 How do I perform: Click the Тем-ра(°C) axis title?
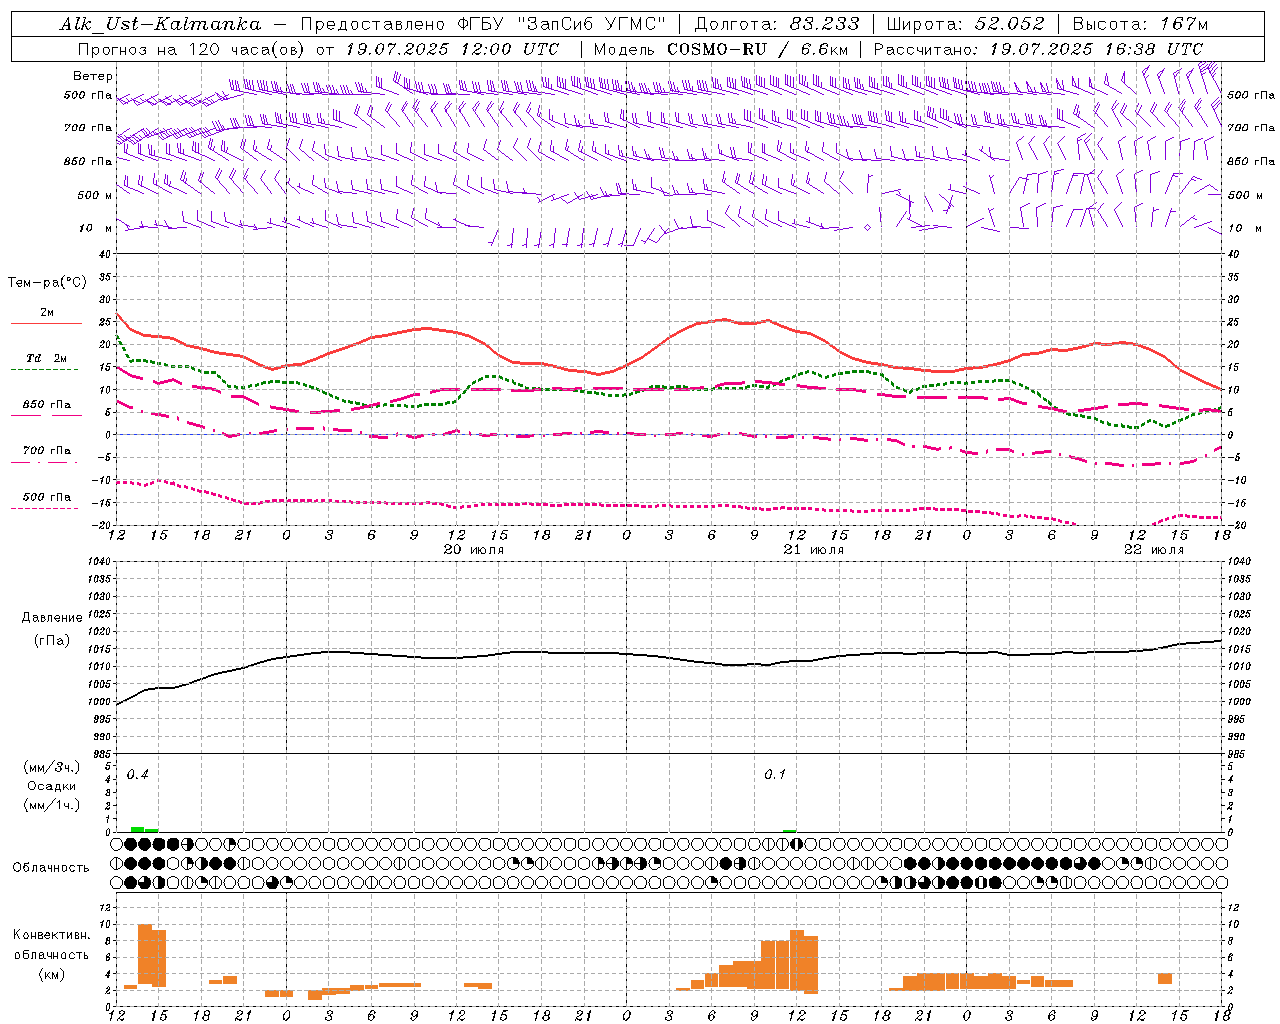pyautogui.click(x=47, y=283)
